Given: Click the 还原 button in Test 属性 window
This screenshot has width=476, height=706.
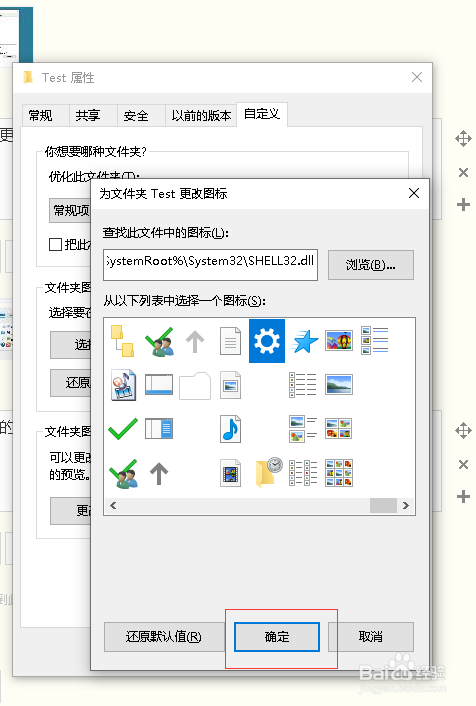Looking at the screenshot, I should tap(71, 383).
